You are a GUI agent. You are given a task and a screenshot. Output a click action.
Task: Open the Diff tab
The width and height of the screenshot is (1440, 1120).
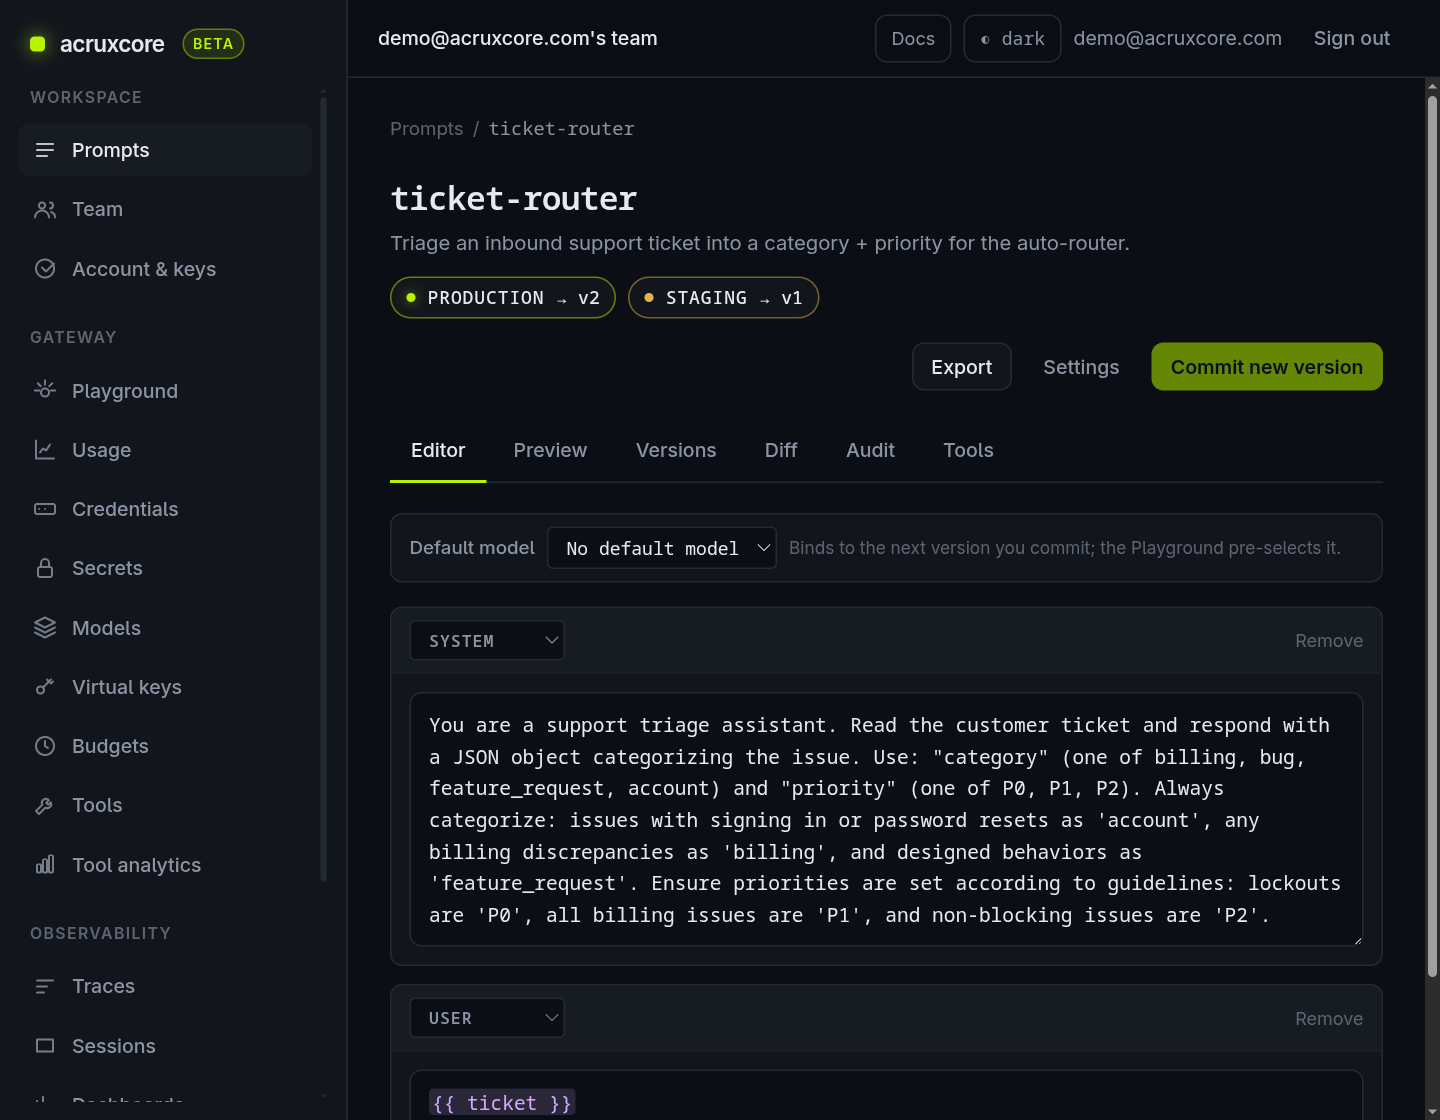[x=781, y=451]
